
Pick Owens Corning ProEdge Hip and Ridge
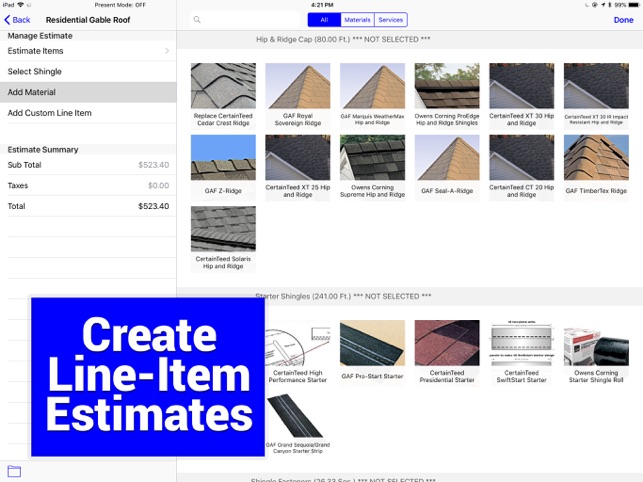(x=447, y=96)
